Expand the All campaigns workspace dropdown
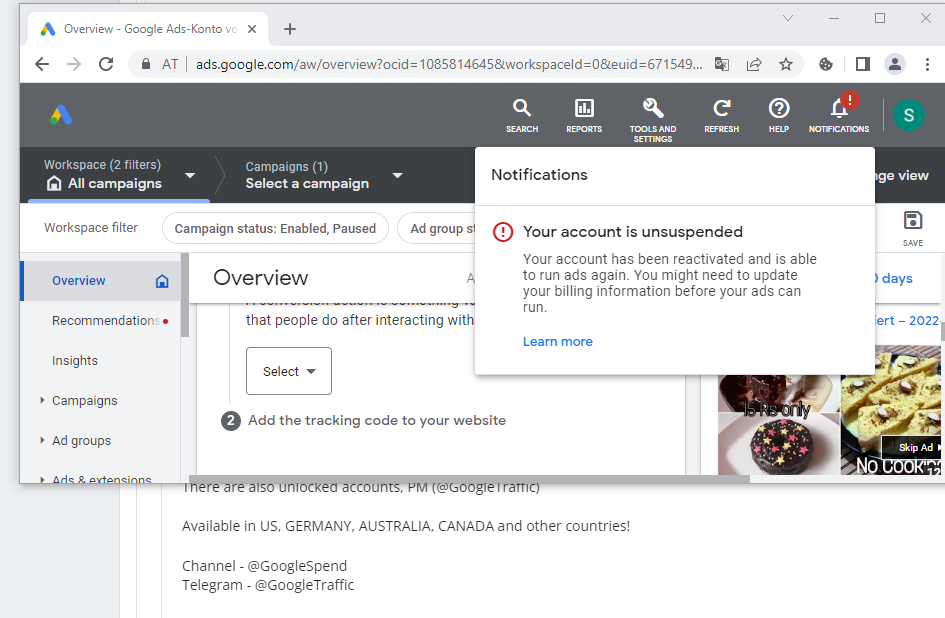 tap(190, 175)
